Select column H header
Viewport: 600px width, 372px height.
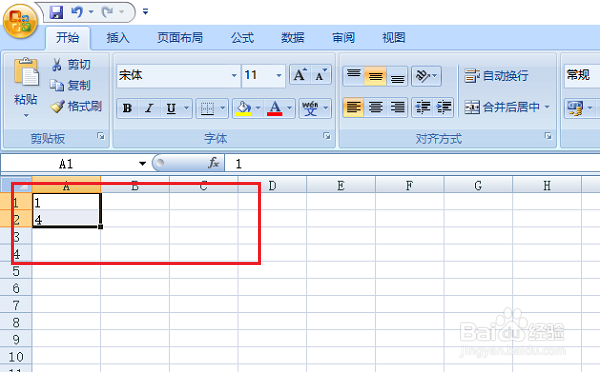[547, 186]
